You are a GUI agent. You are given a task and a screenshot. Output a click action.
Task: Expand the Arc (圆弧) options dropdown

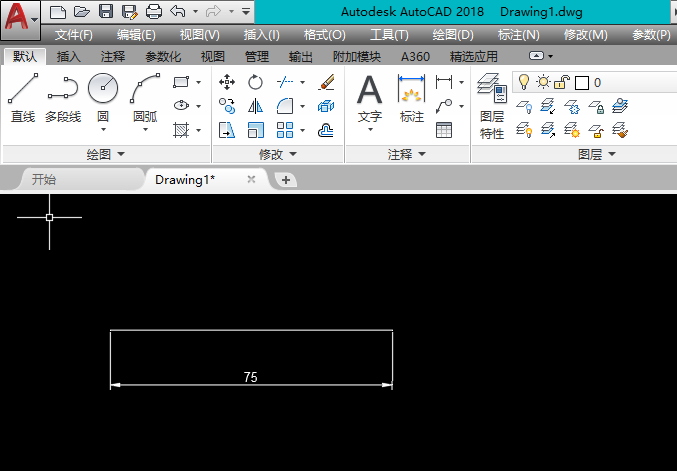pos(146,130)
